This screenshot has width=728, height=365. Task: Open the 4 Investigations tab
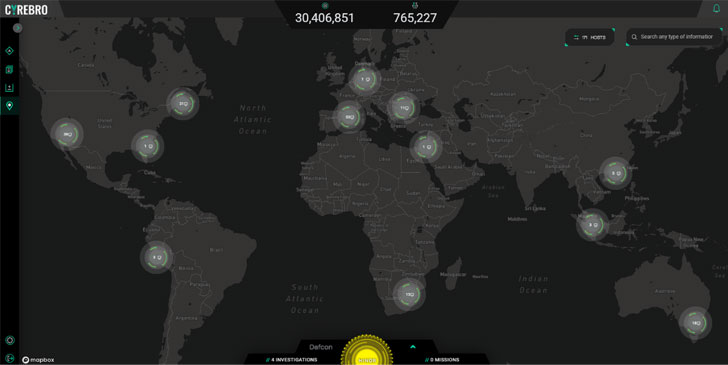click(x=292, y=360)
